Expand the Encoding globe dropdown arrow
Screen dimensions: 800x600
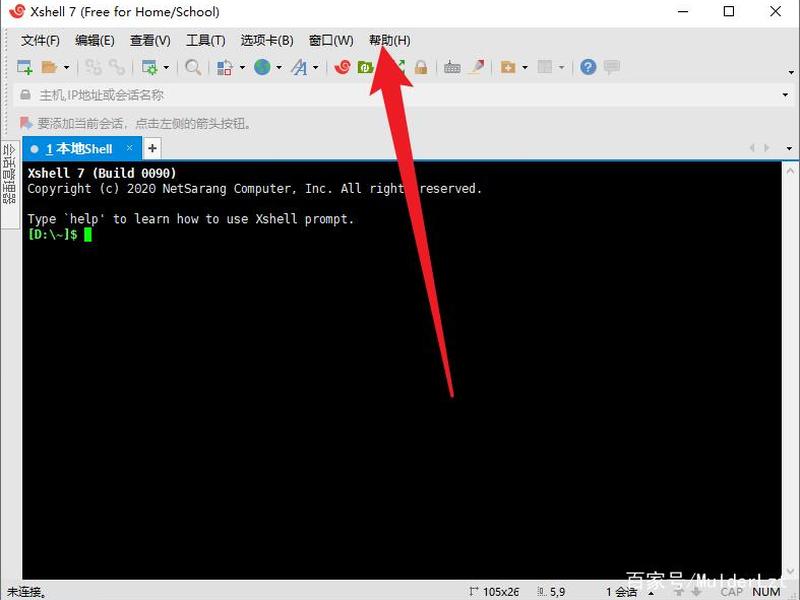click(279, 67)
